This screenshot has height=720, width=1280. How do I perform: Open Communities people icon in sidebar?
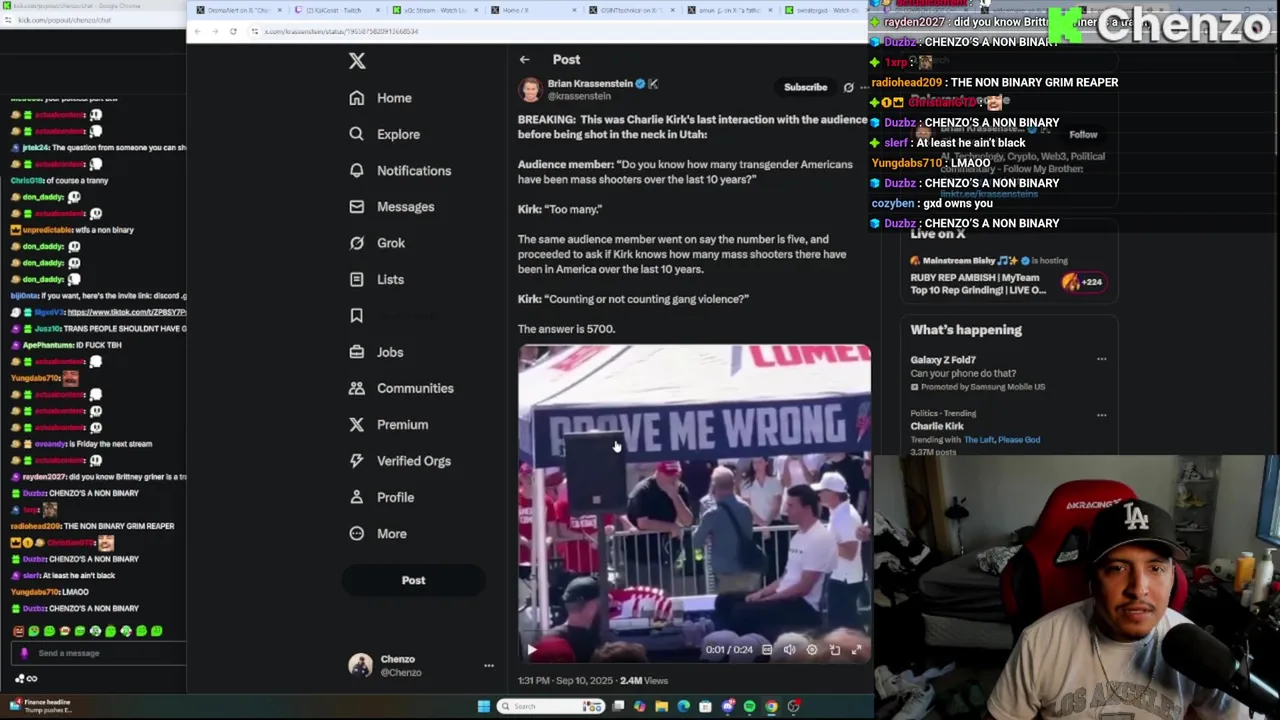coord(356,388)
